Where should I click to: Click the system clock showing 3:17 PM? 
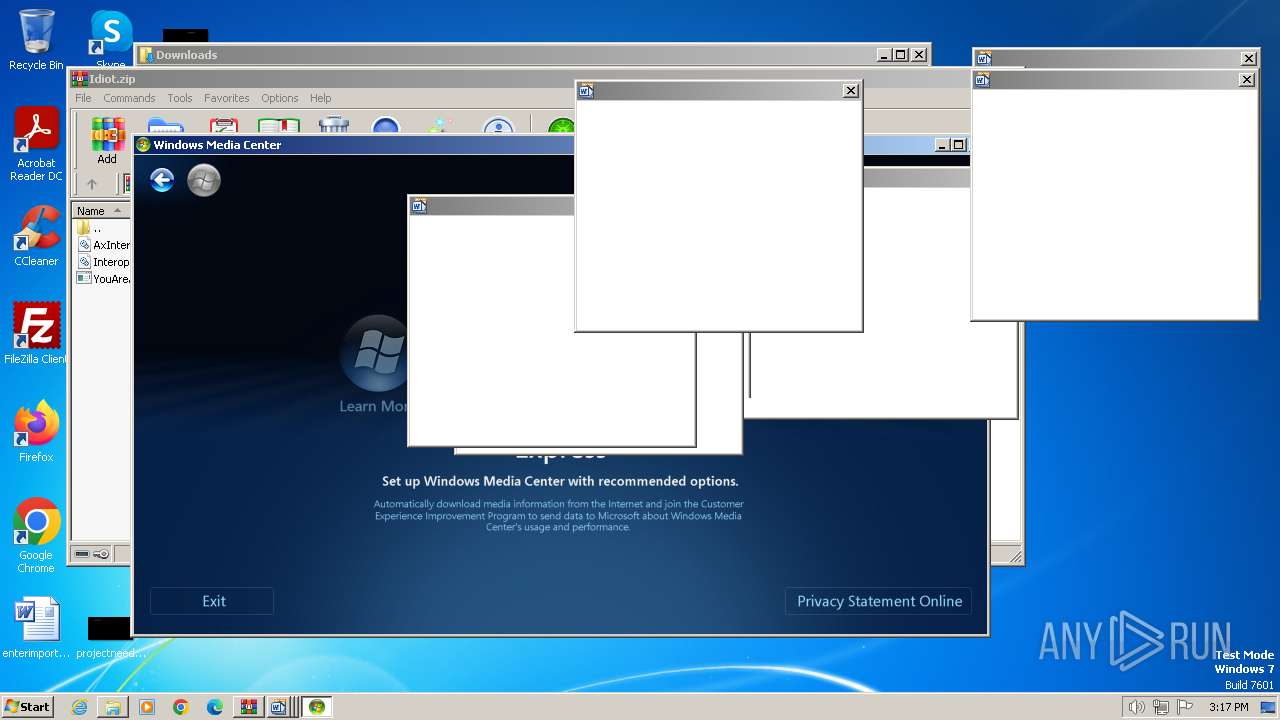(1228, 707)
